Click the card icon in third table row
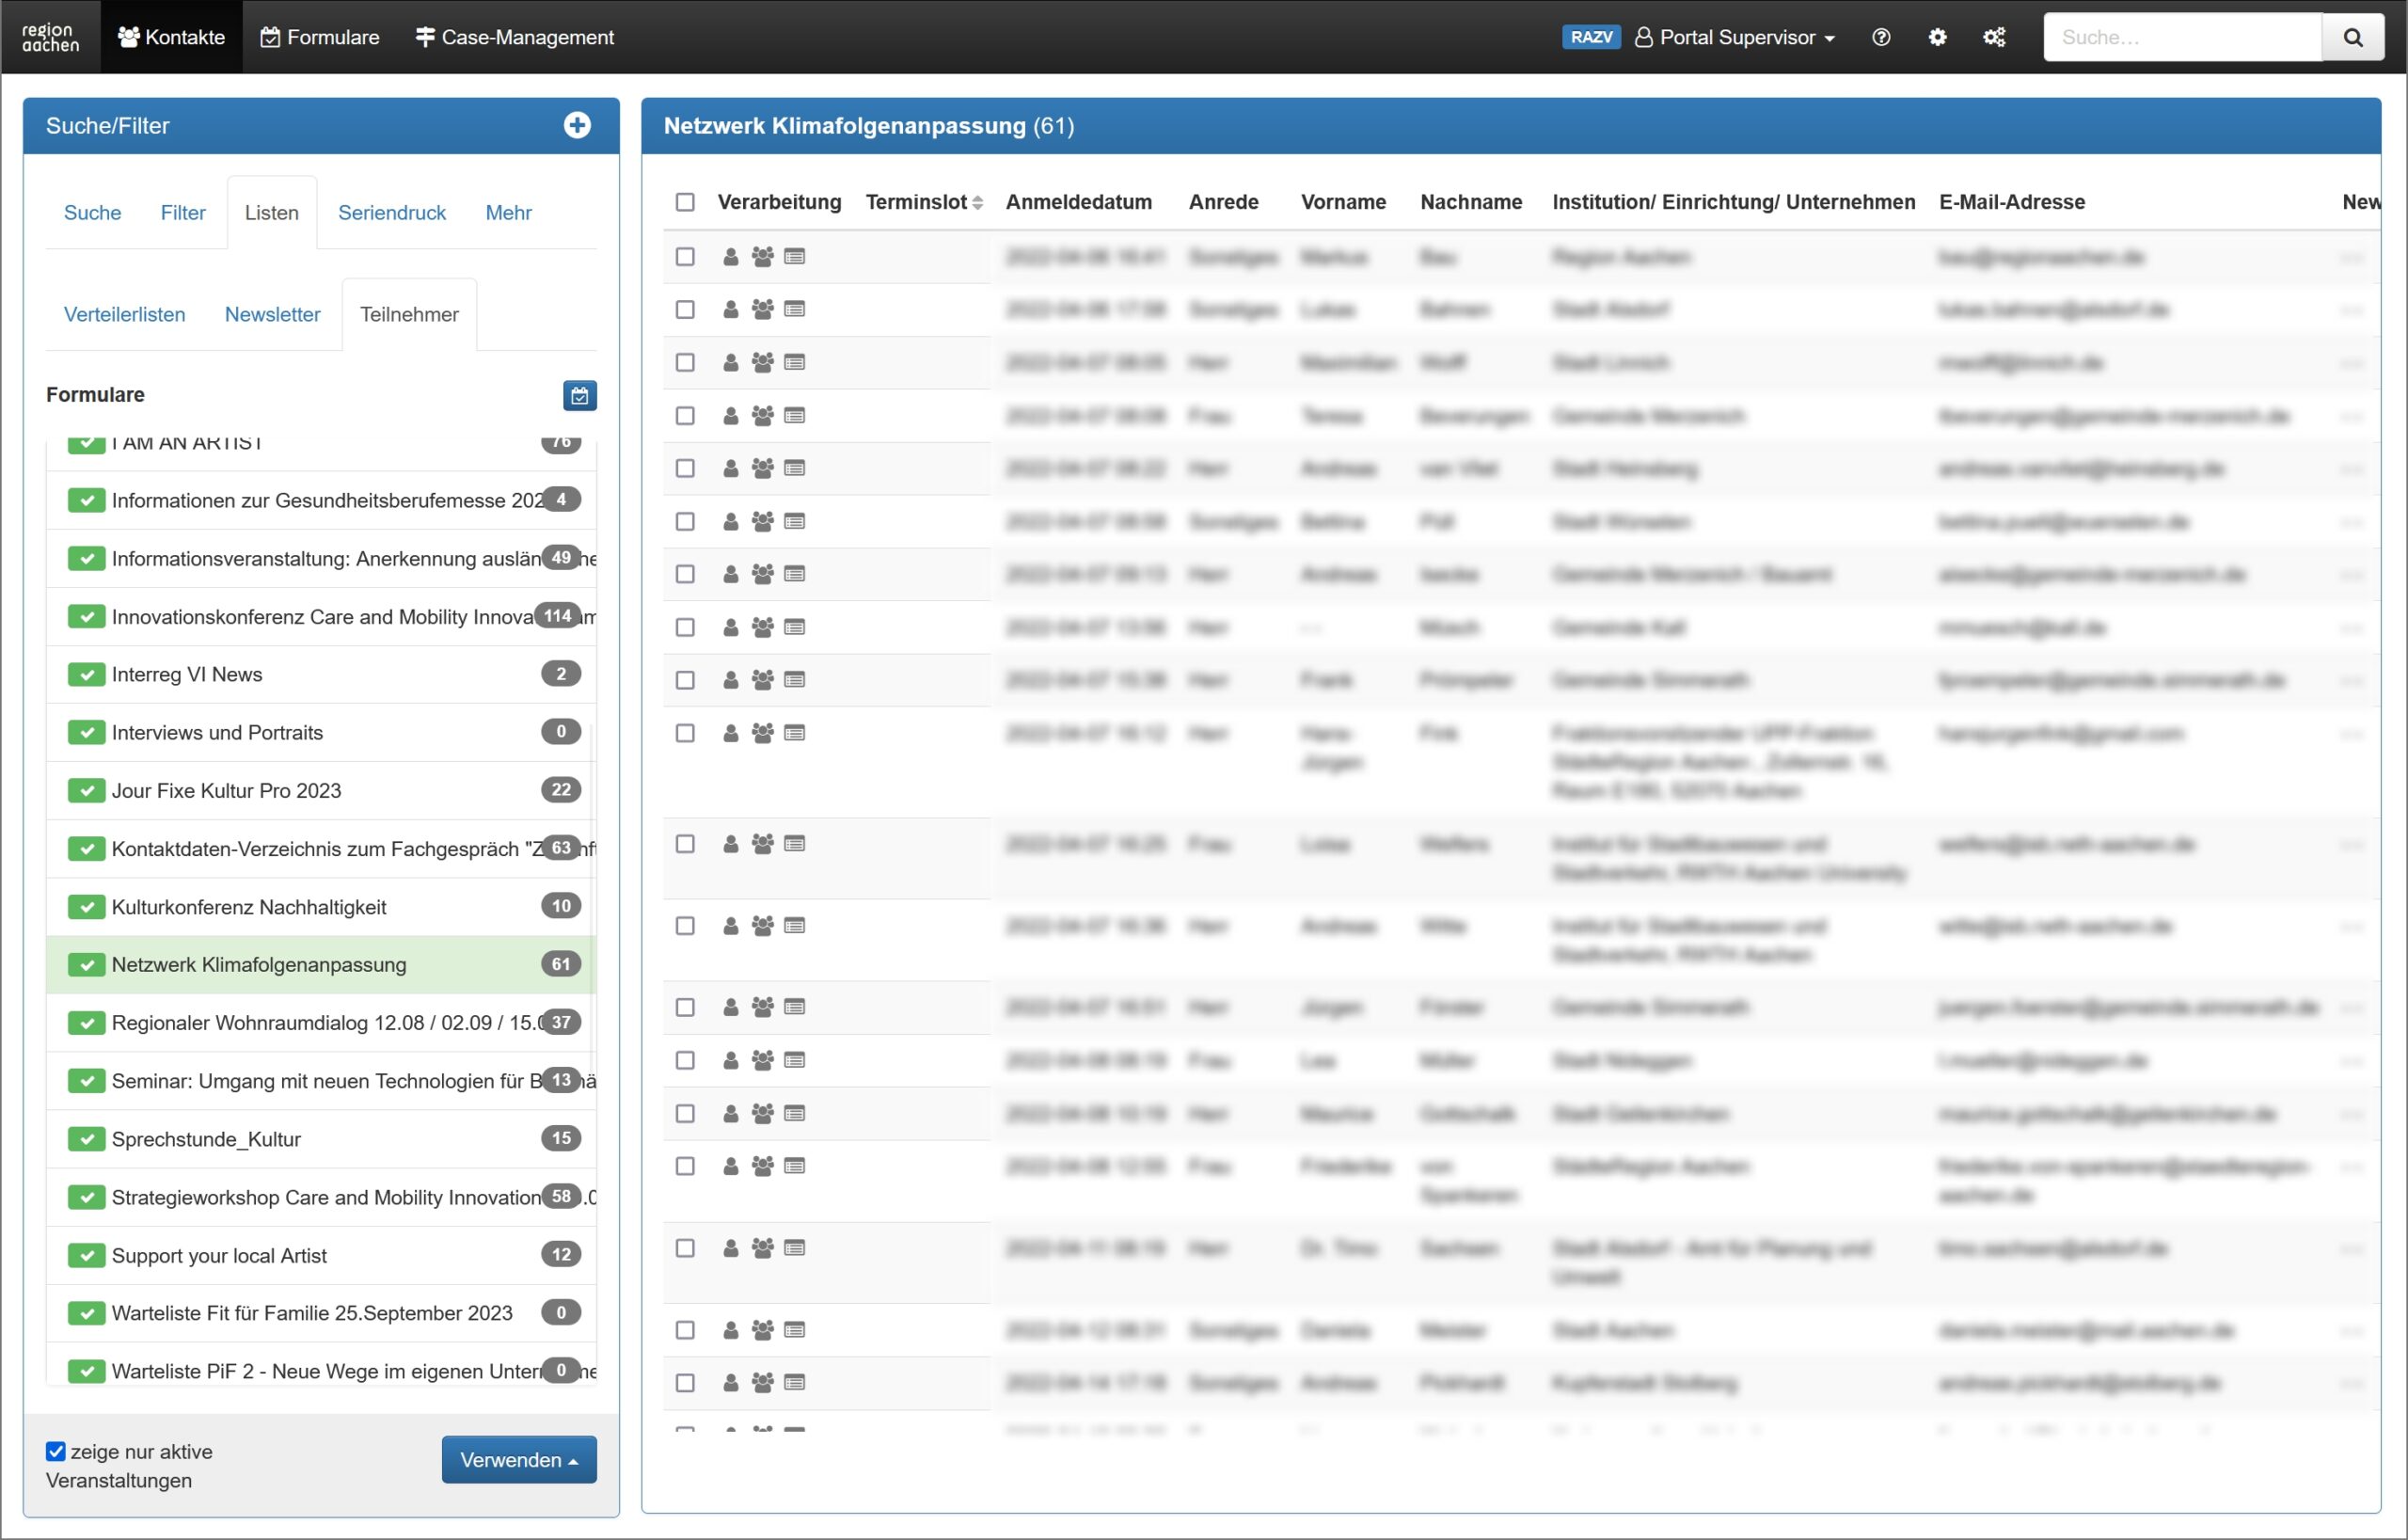Viewport: 2408px width, 1540px height. click(x=795, y=362)
